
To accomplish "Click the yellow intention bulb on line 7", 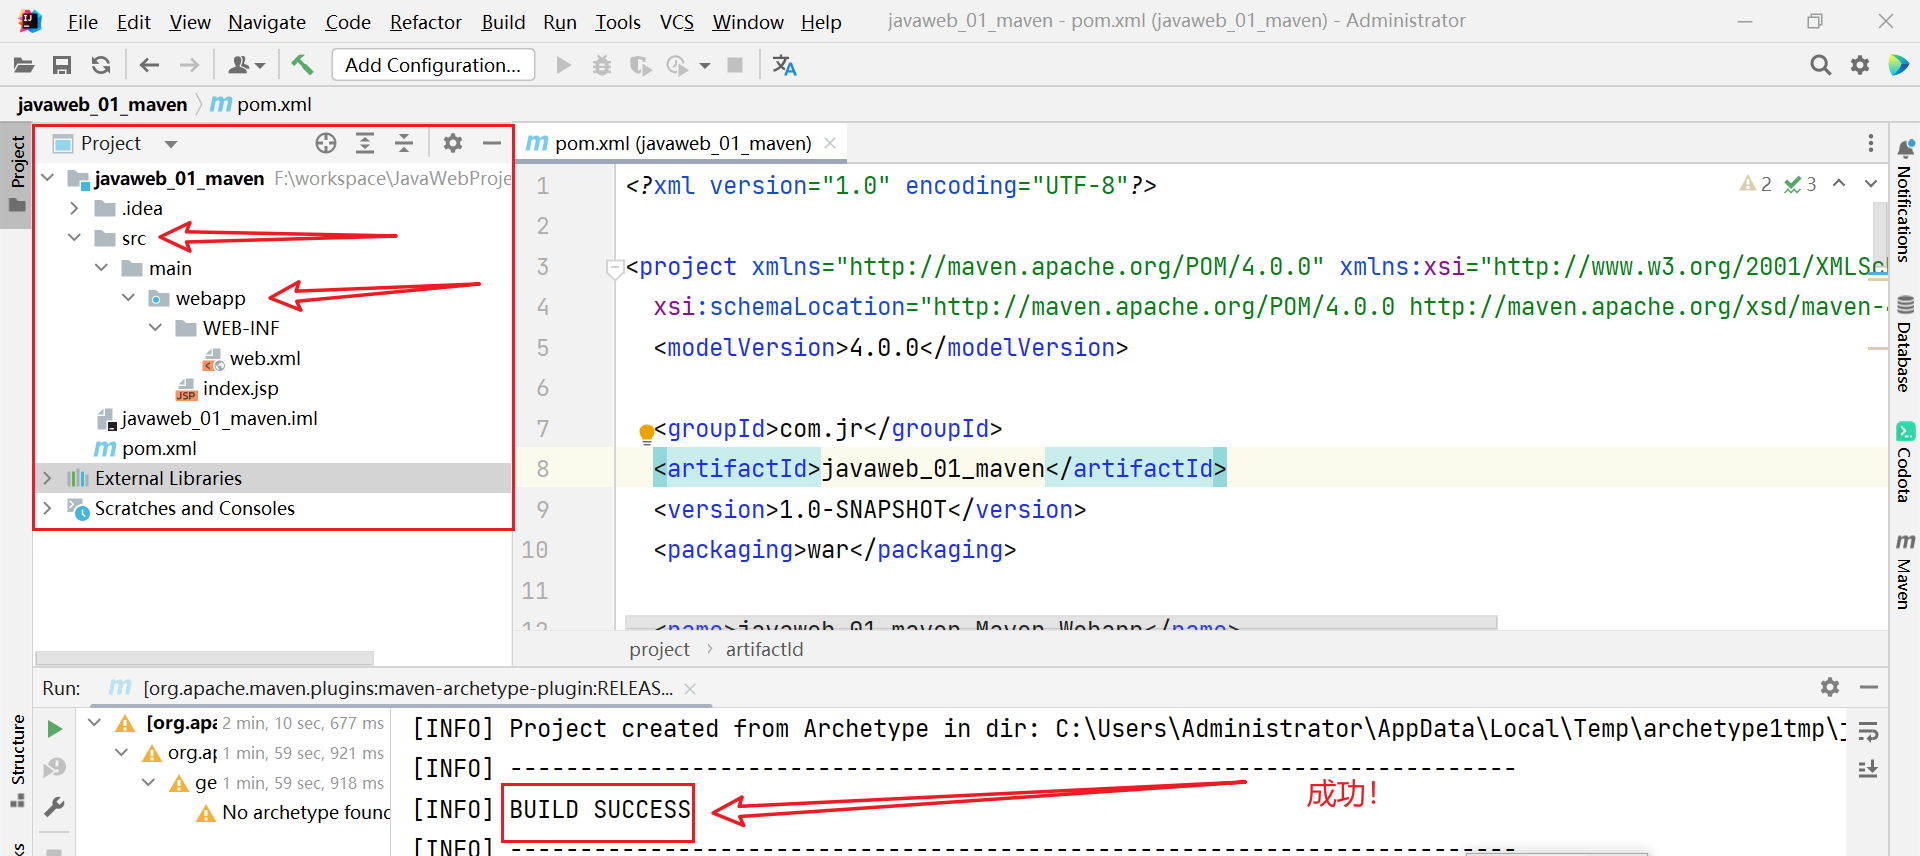I will [646, 432].
